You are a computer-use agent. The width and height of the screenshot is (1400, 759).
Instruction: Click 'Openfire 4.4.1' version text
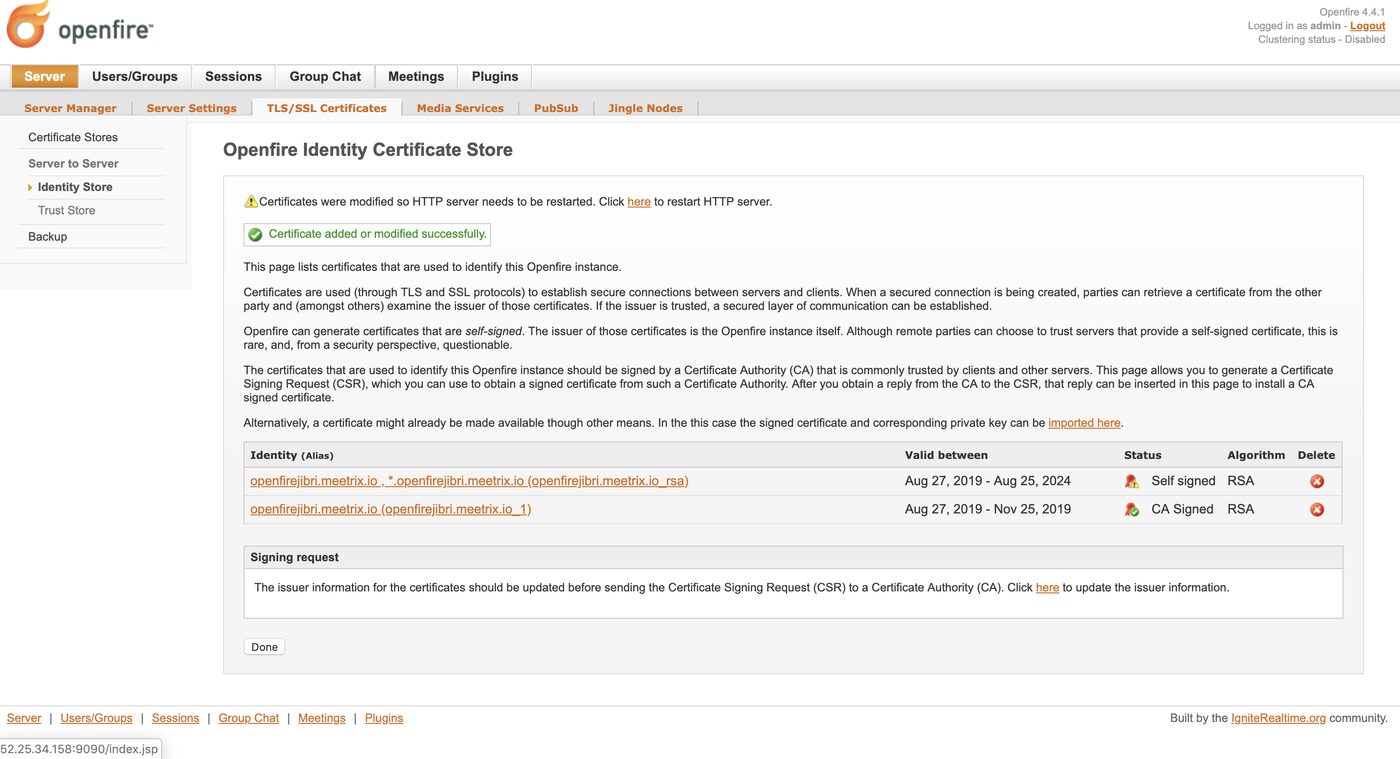(1352, 12)
